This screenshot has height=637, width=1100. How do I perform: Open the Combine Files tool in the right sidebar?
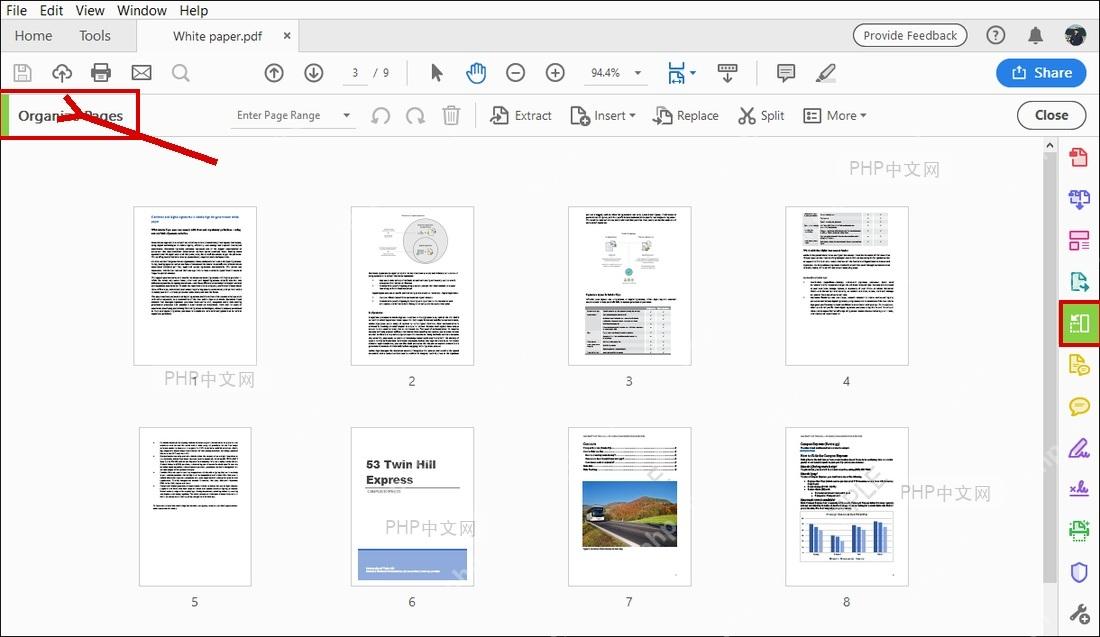(x=1079, y=199)
